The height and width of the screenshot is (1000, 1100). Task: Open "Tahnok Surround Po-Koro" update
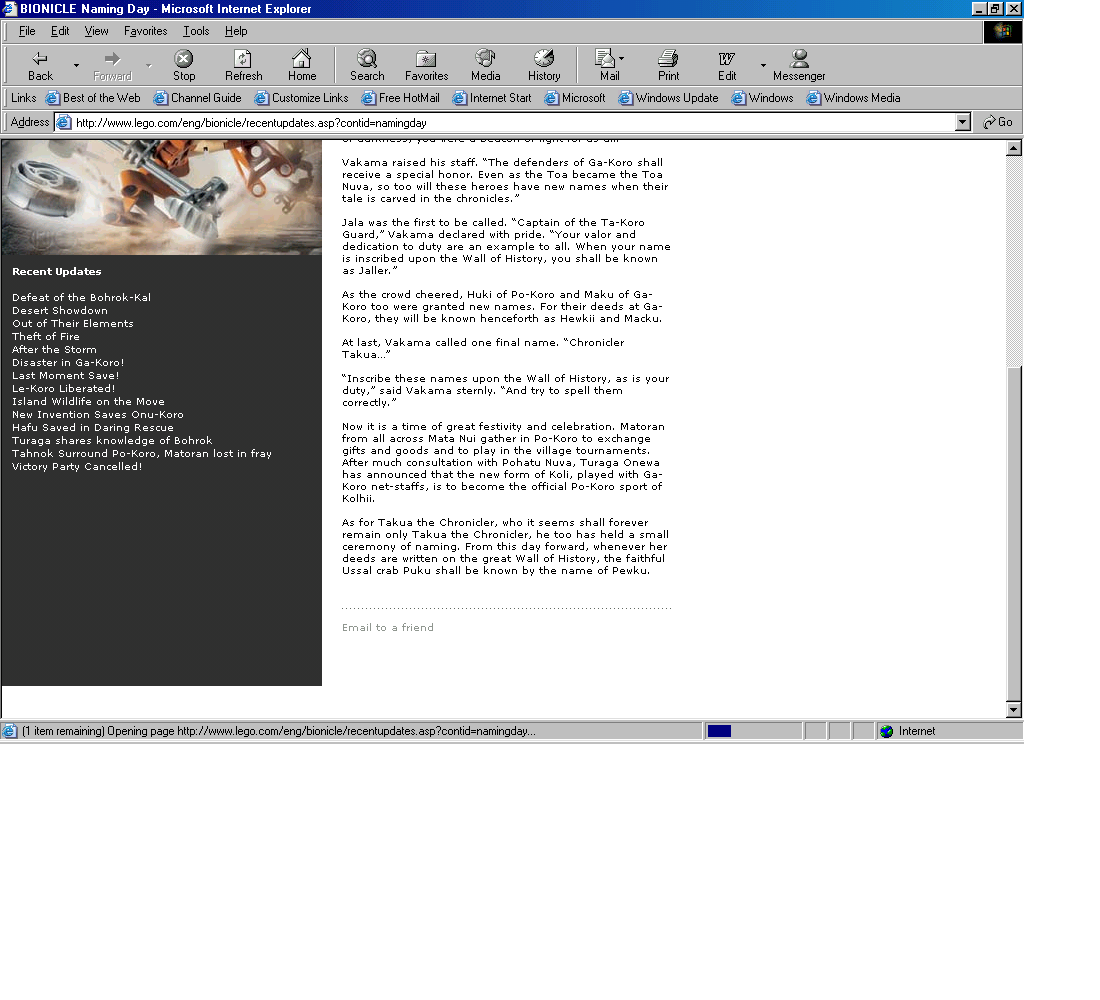[142, 453]
